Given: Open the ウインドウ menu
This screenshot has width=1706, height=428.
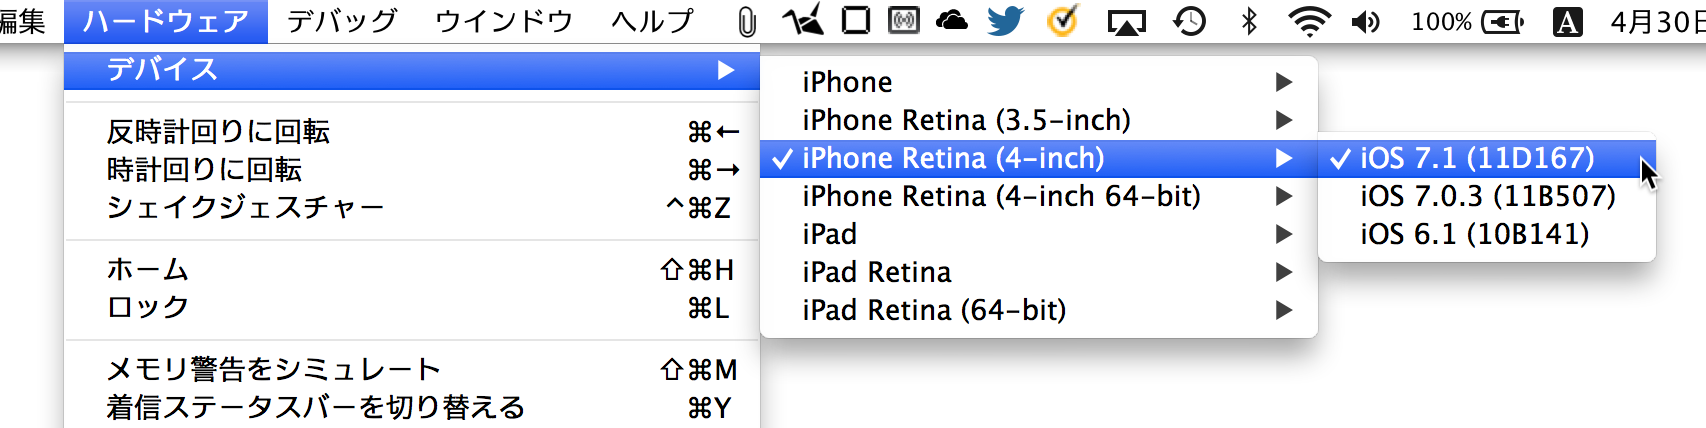Looking at the screenshot, I should pos(504,21).
